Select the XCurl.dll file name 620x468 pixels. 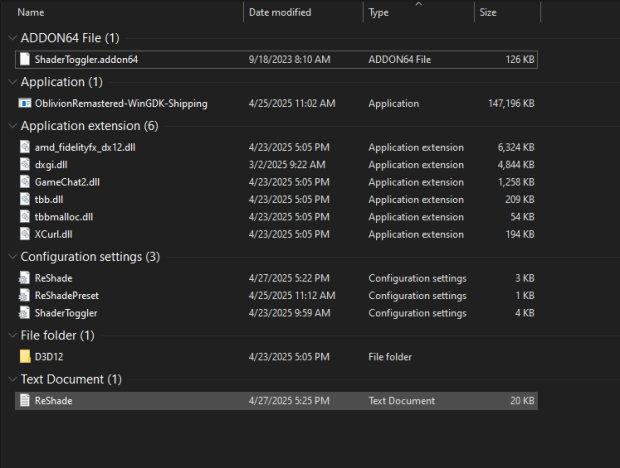coord(53,234)
